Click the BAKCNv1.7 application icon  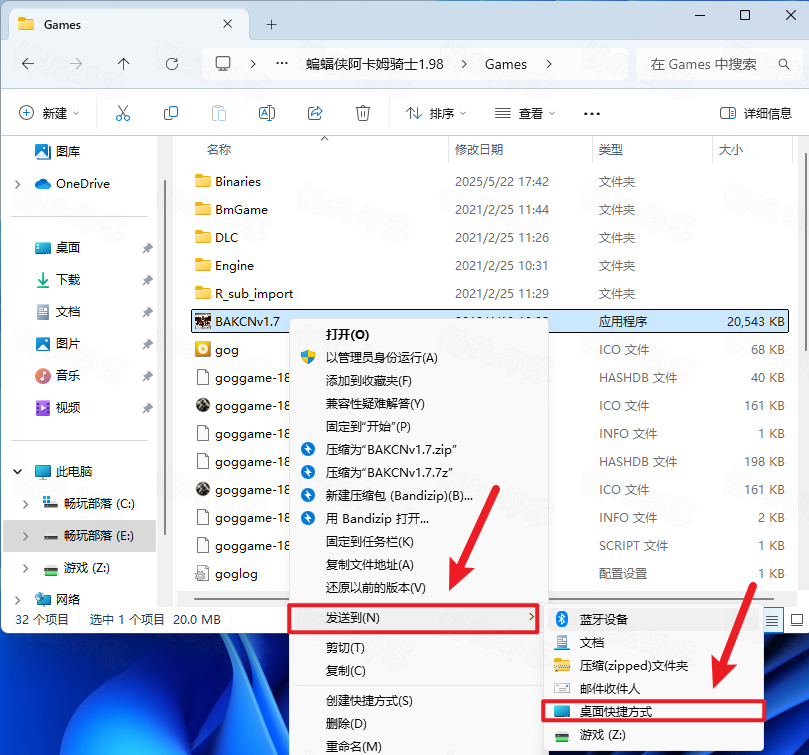pos(203,321)
